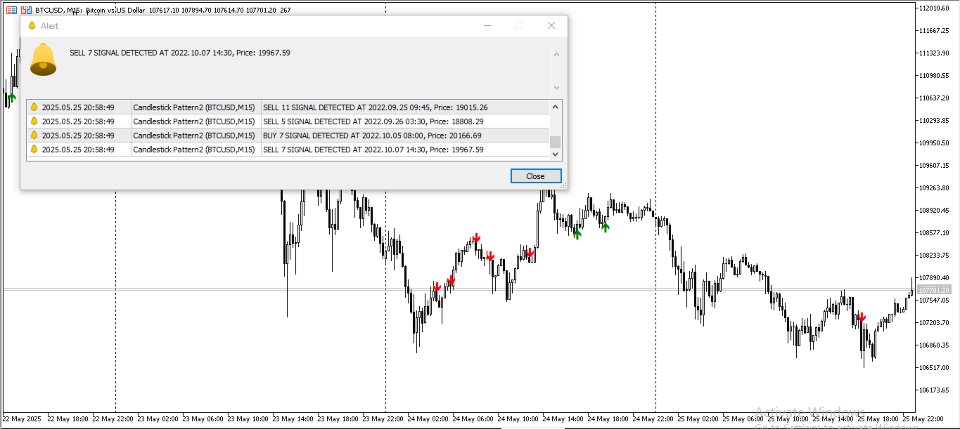Click timestamp '2025.05.25 20:58:49' in SELL 5 row
The height and width of the screenshot is (429, 960).
click(78, 121)
